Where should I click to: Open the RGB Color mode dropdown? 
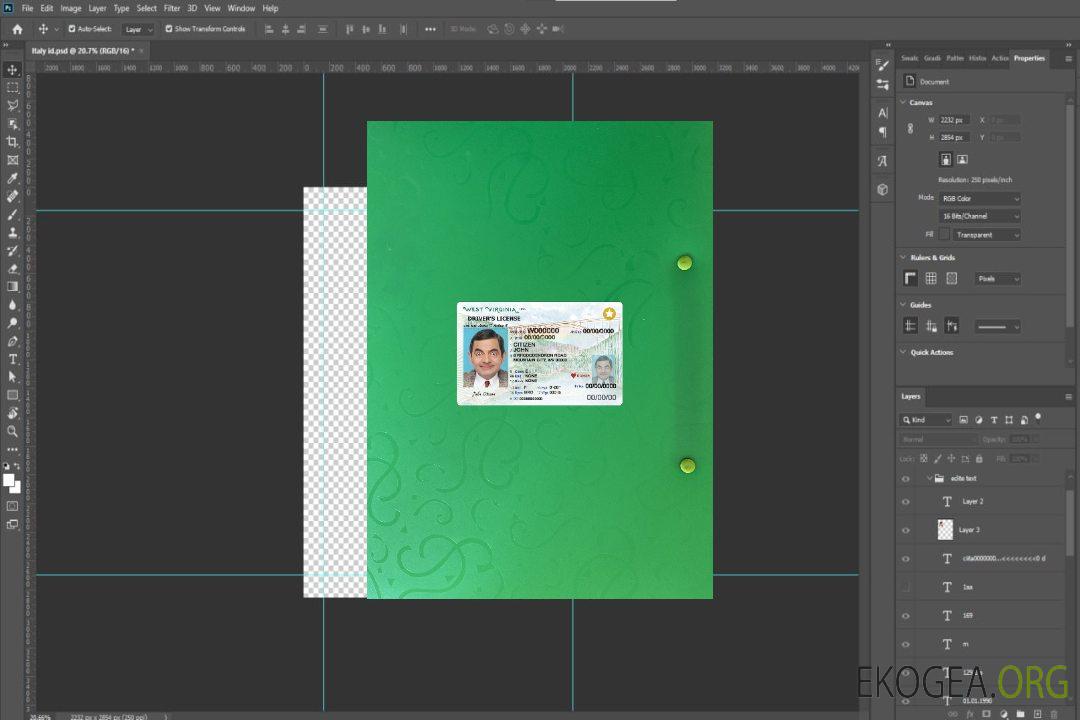tap(979, 198)
